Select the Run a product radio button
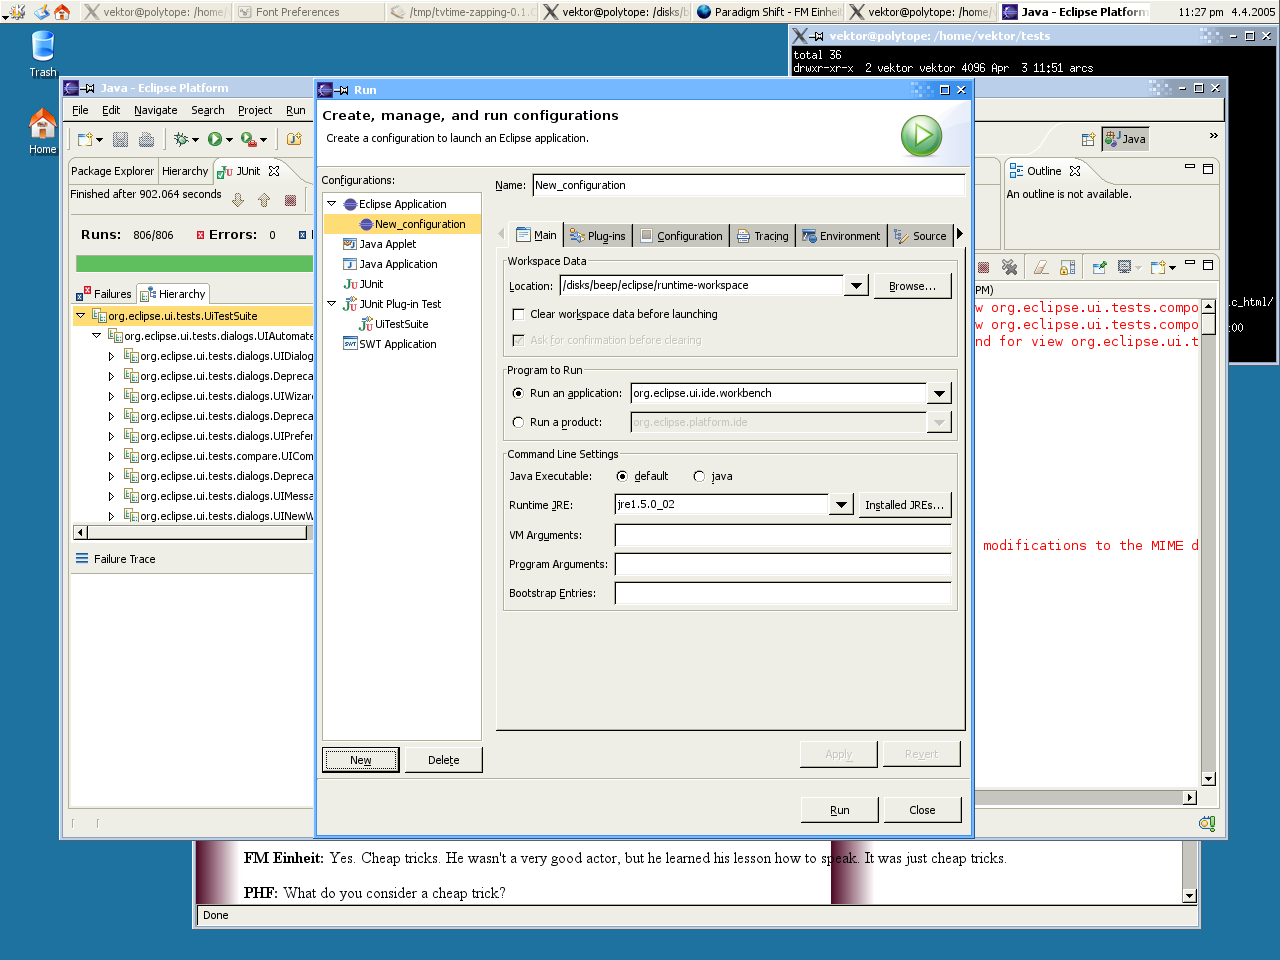Image resolution: width=1280 pixels, height=960 pixels. (518, 422)
